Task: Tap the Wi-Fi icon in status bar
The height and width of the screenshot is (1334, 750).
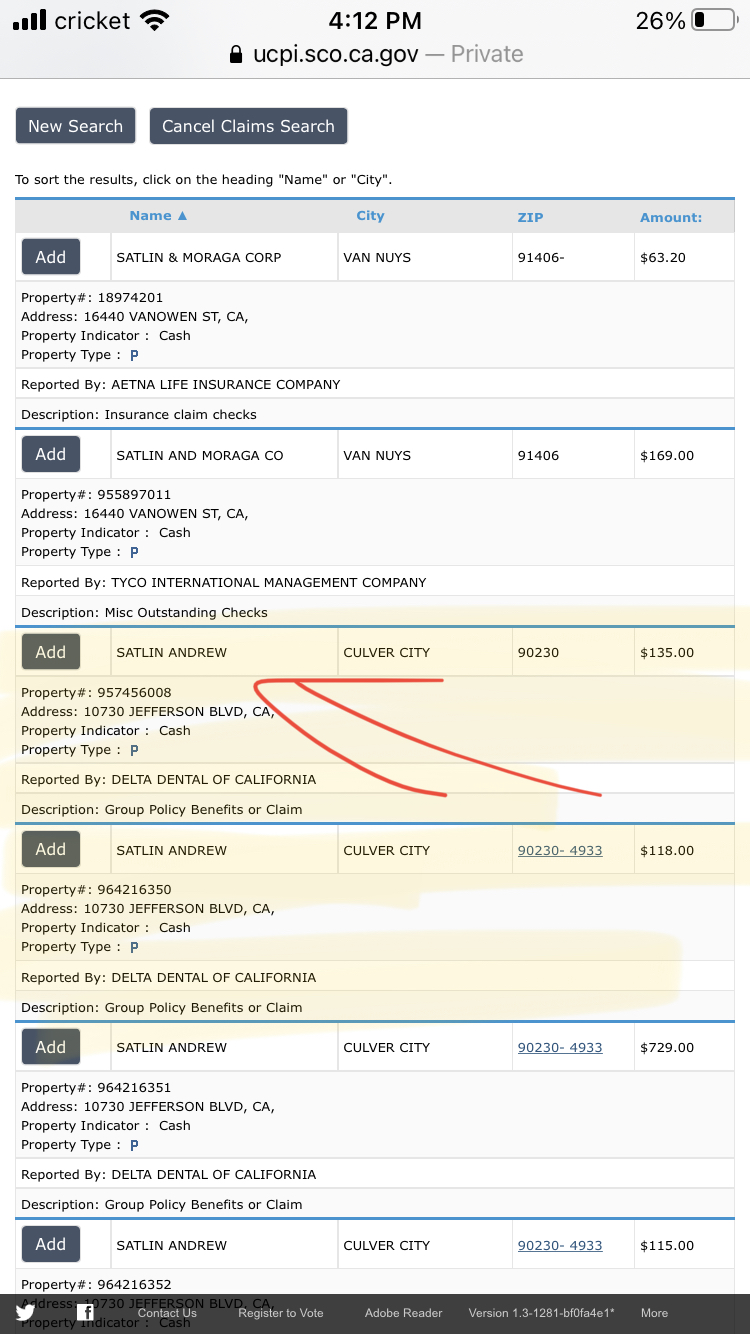Action: coord(155,20)
